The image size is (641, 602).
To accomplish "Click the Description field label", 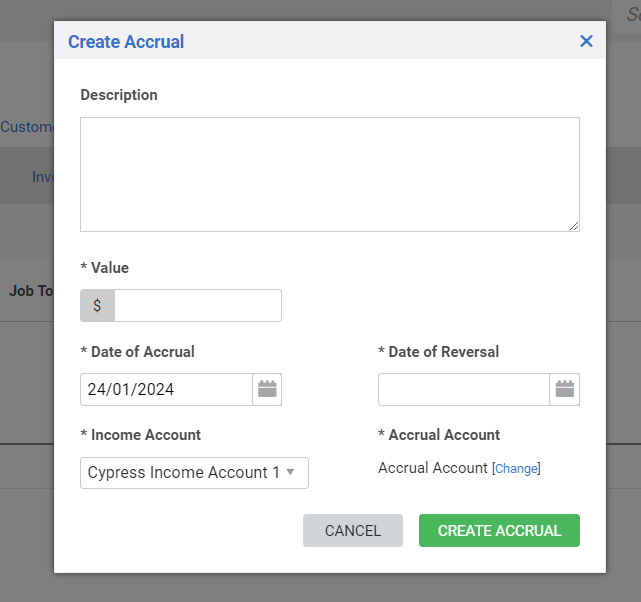I will pos(119,95).
